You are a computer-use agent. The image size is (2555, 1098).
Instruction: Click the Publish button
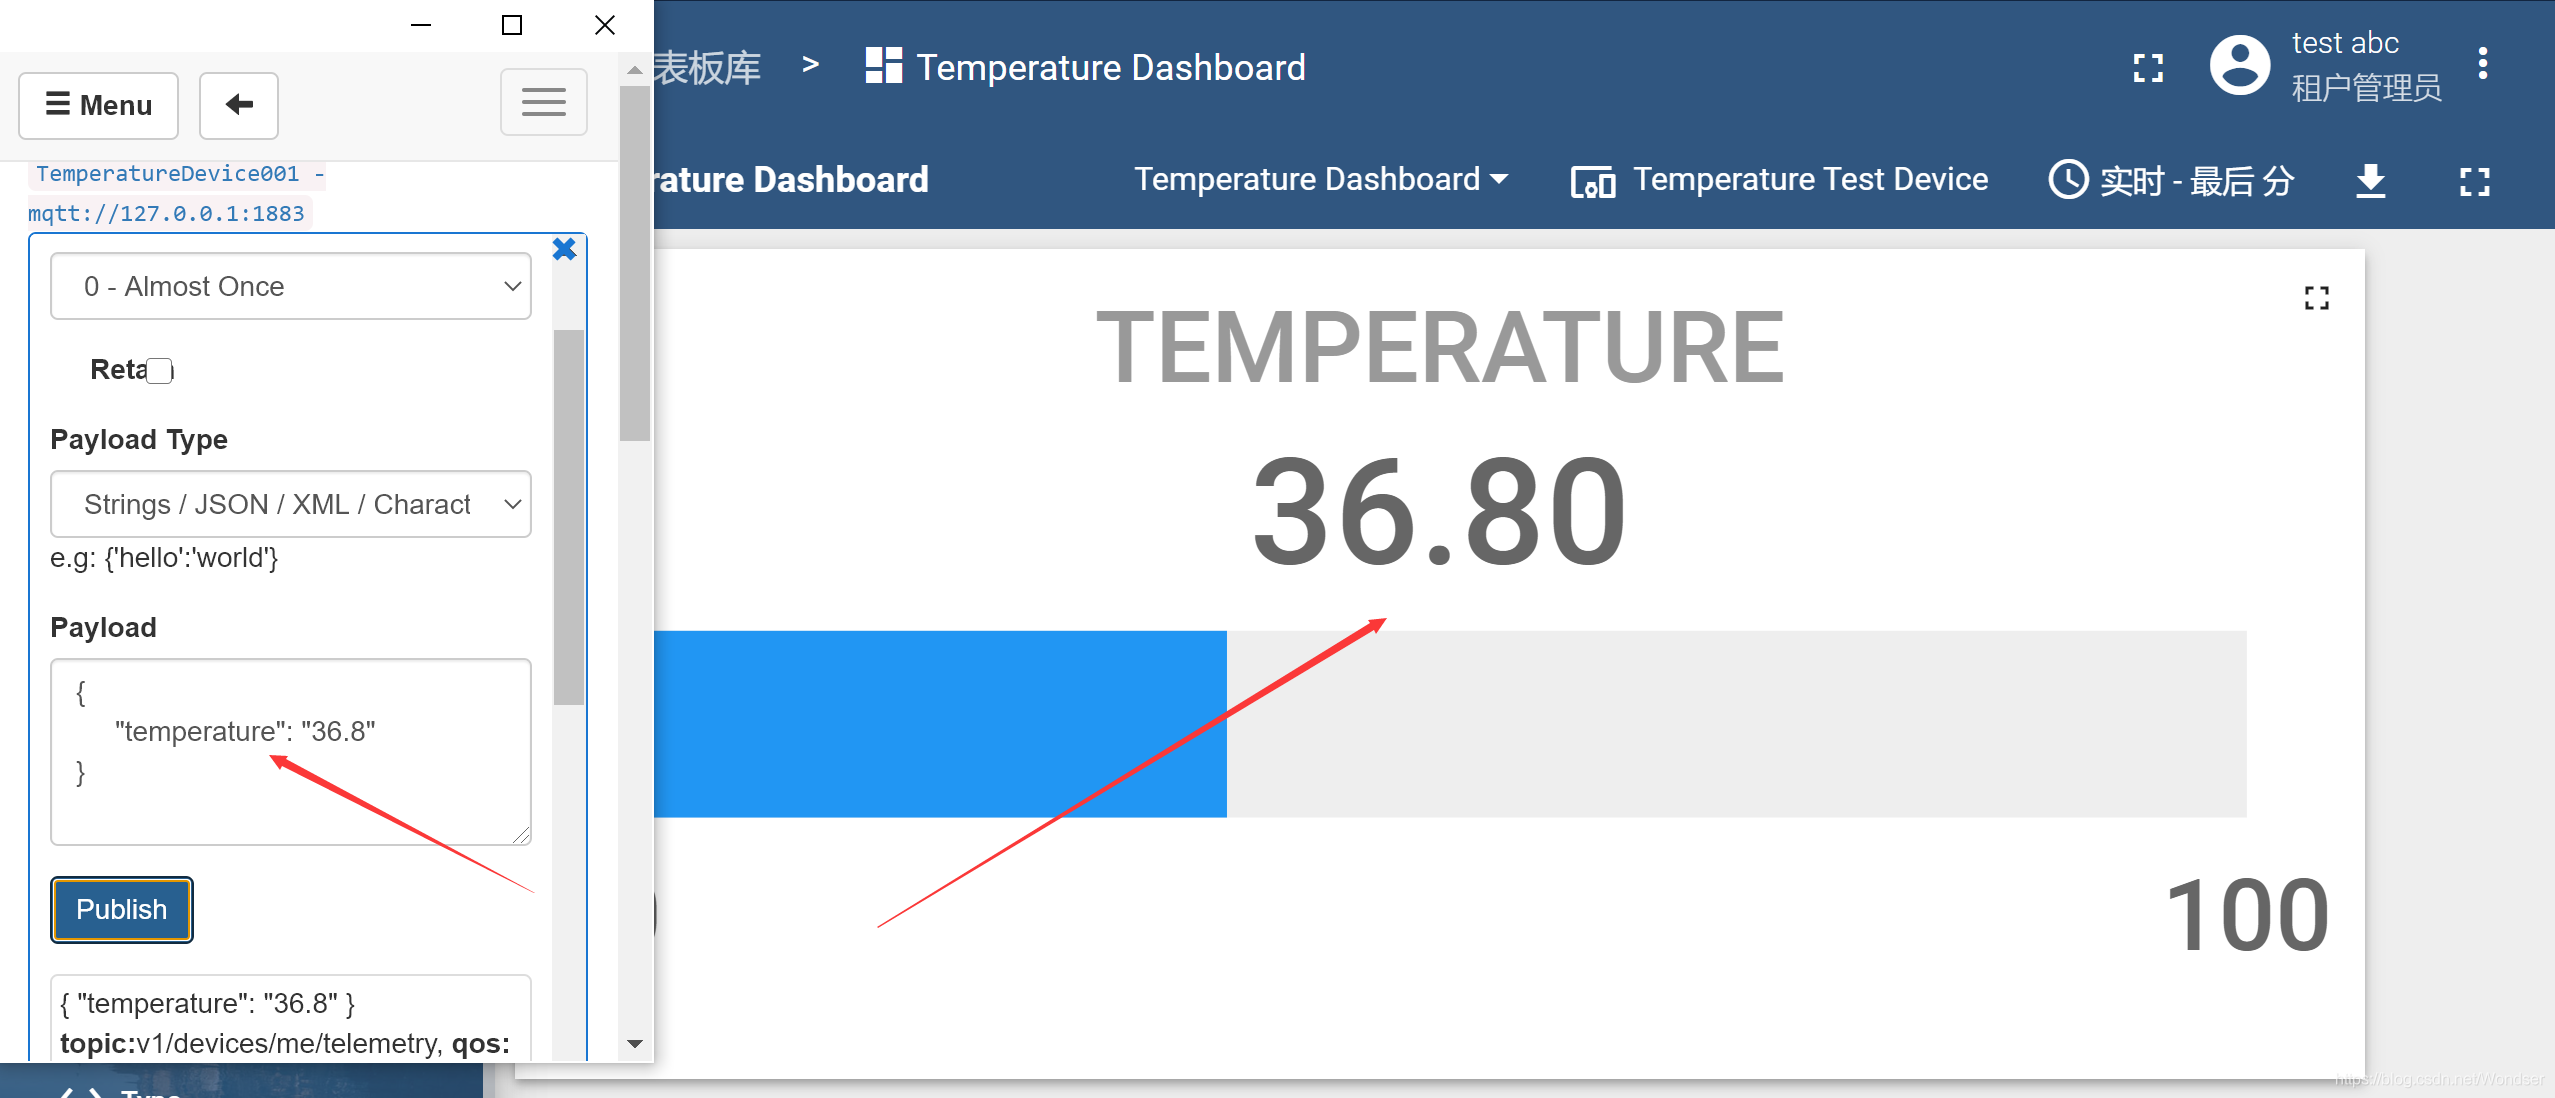point(122,909)
